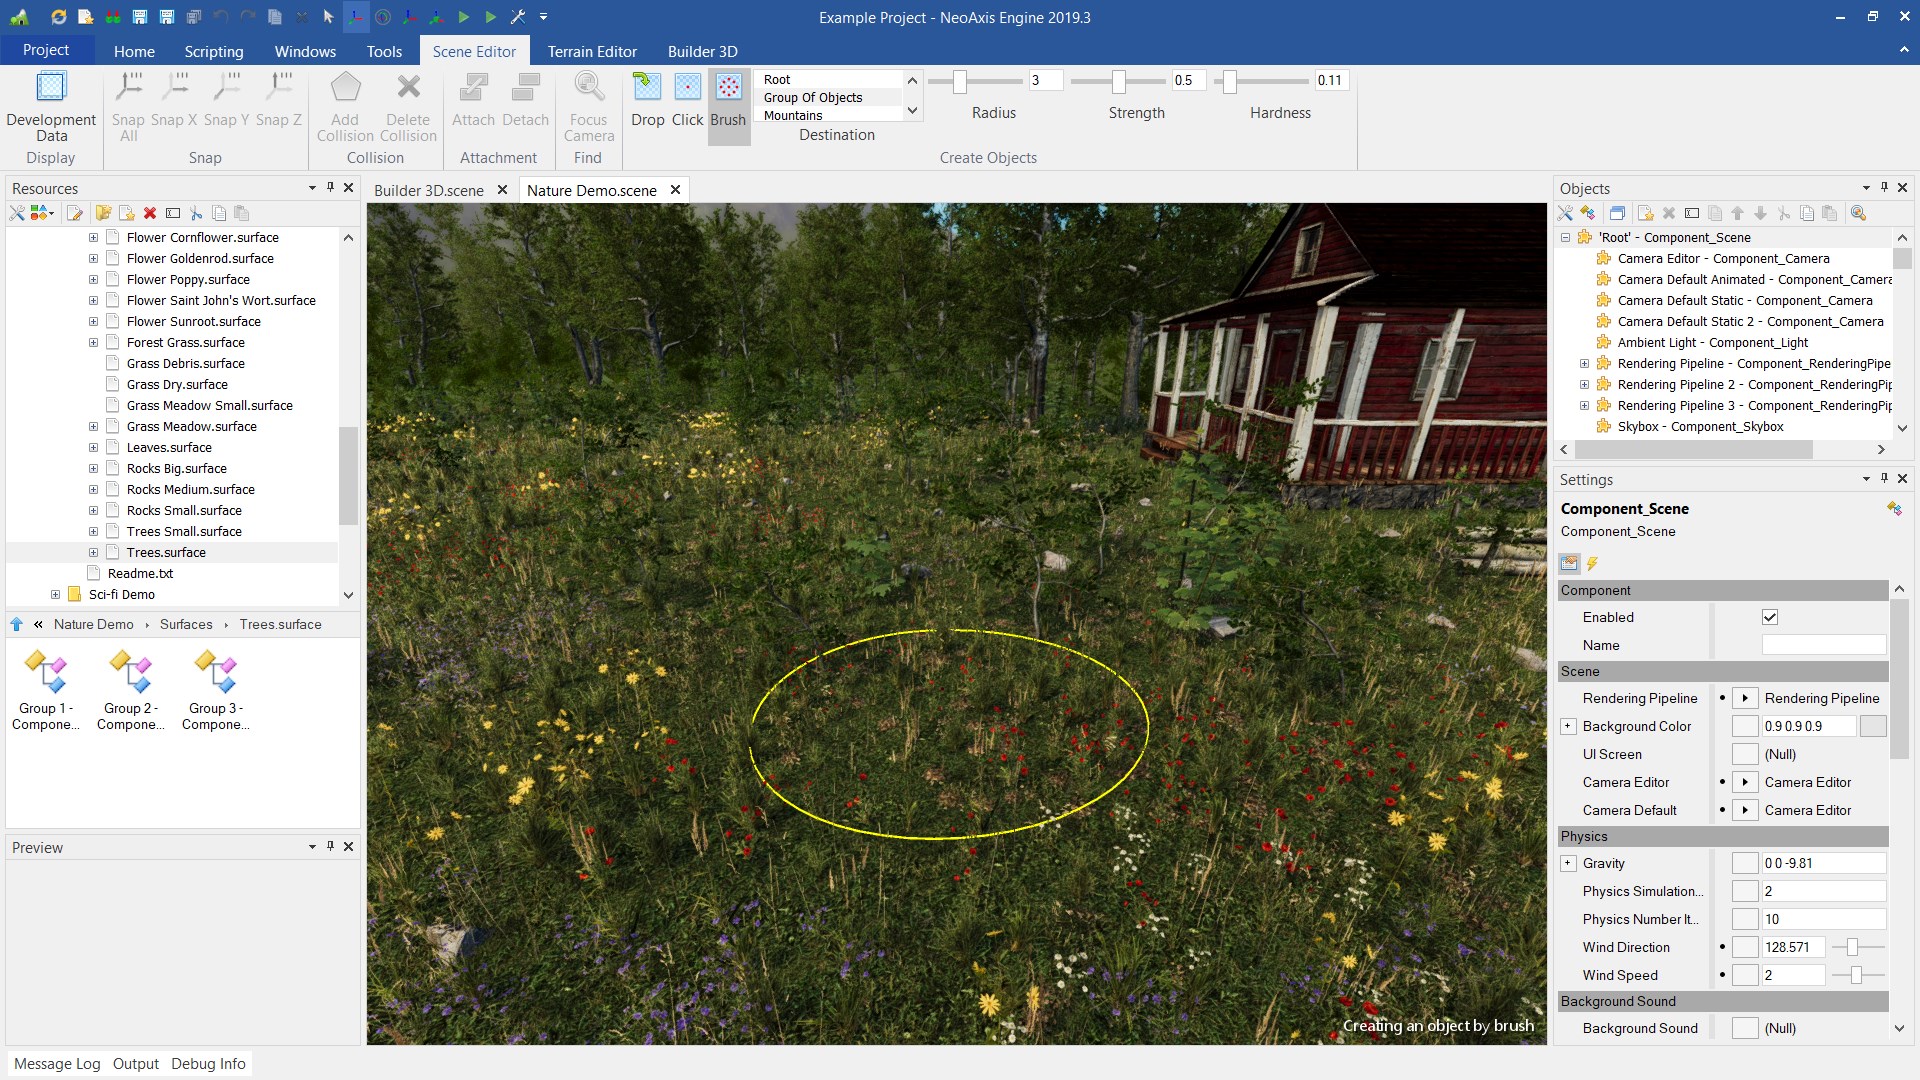Expand the Sci-fi Demo folder
1920x1080 pixels.
(55, 594)
